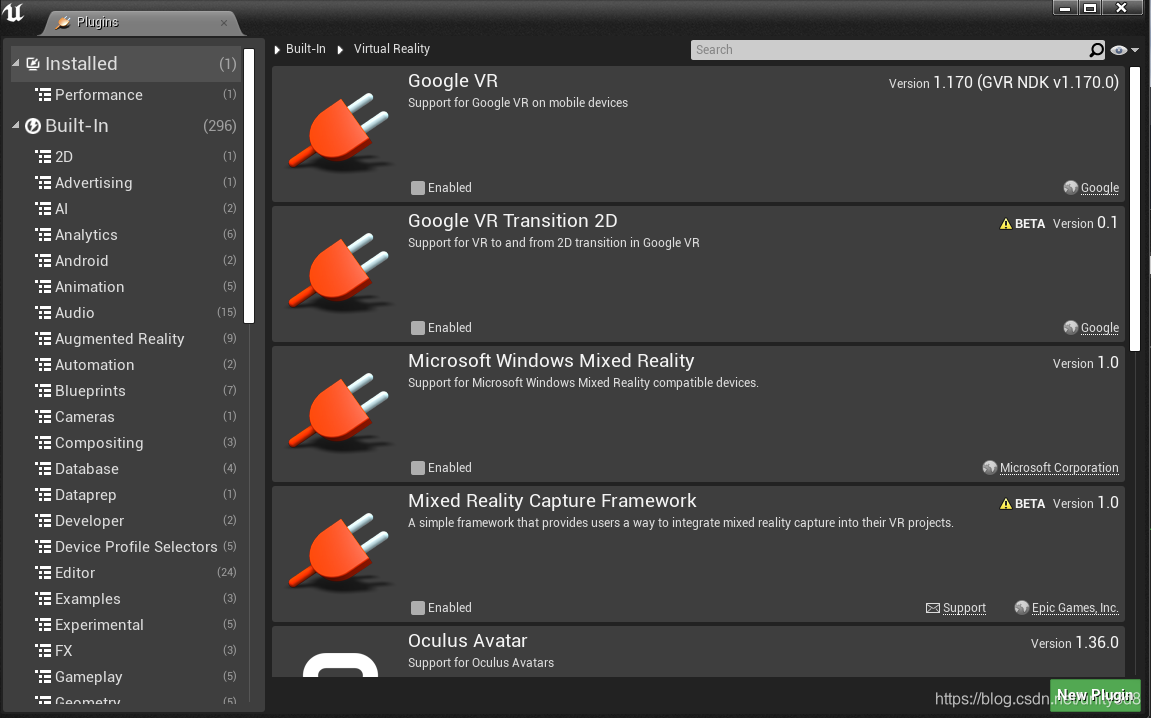Select the Plugins tab
The width and height of the screenshot is (1151, 718).
[x=141, y=23]
